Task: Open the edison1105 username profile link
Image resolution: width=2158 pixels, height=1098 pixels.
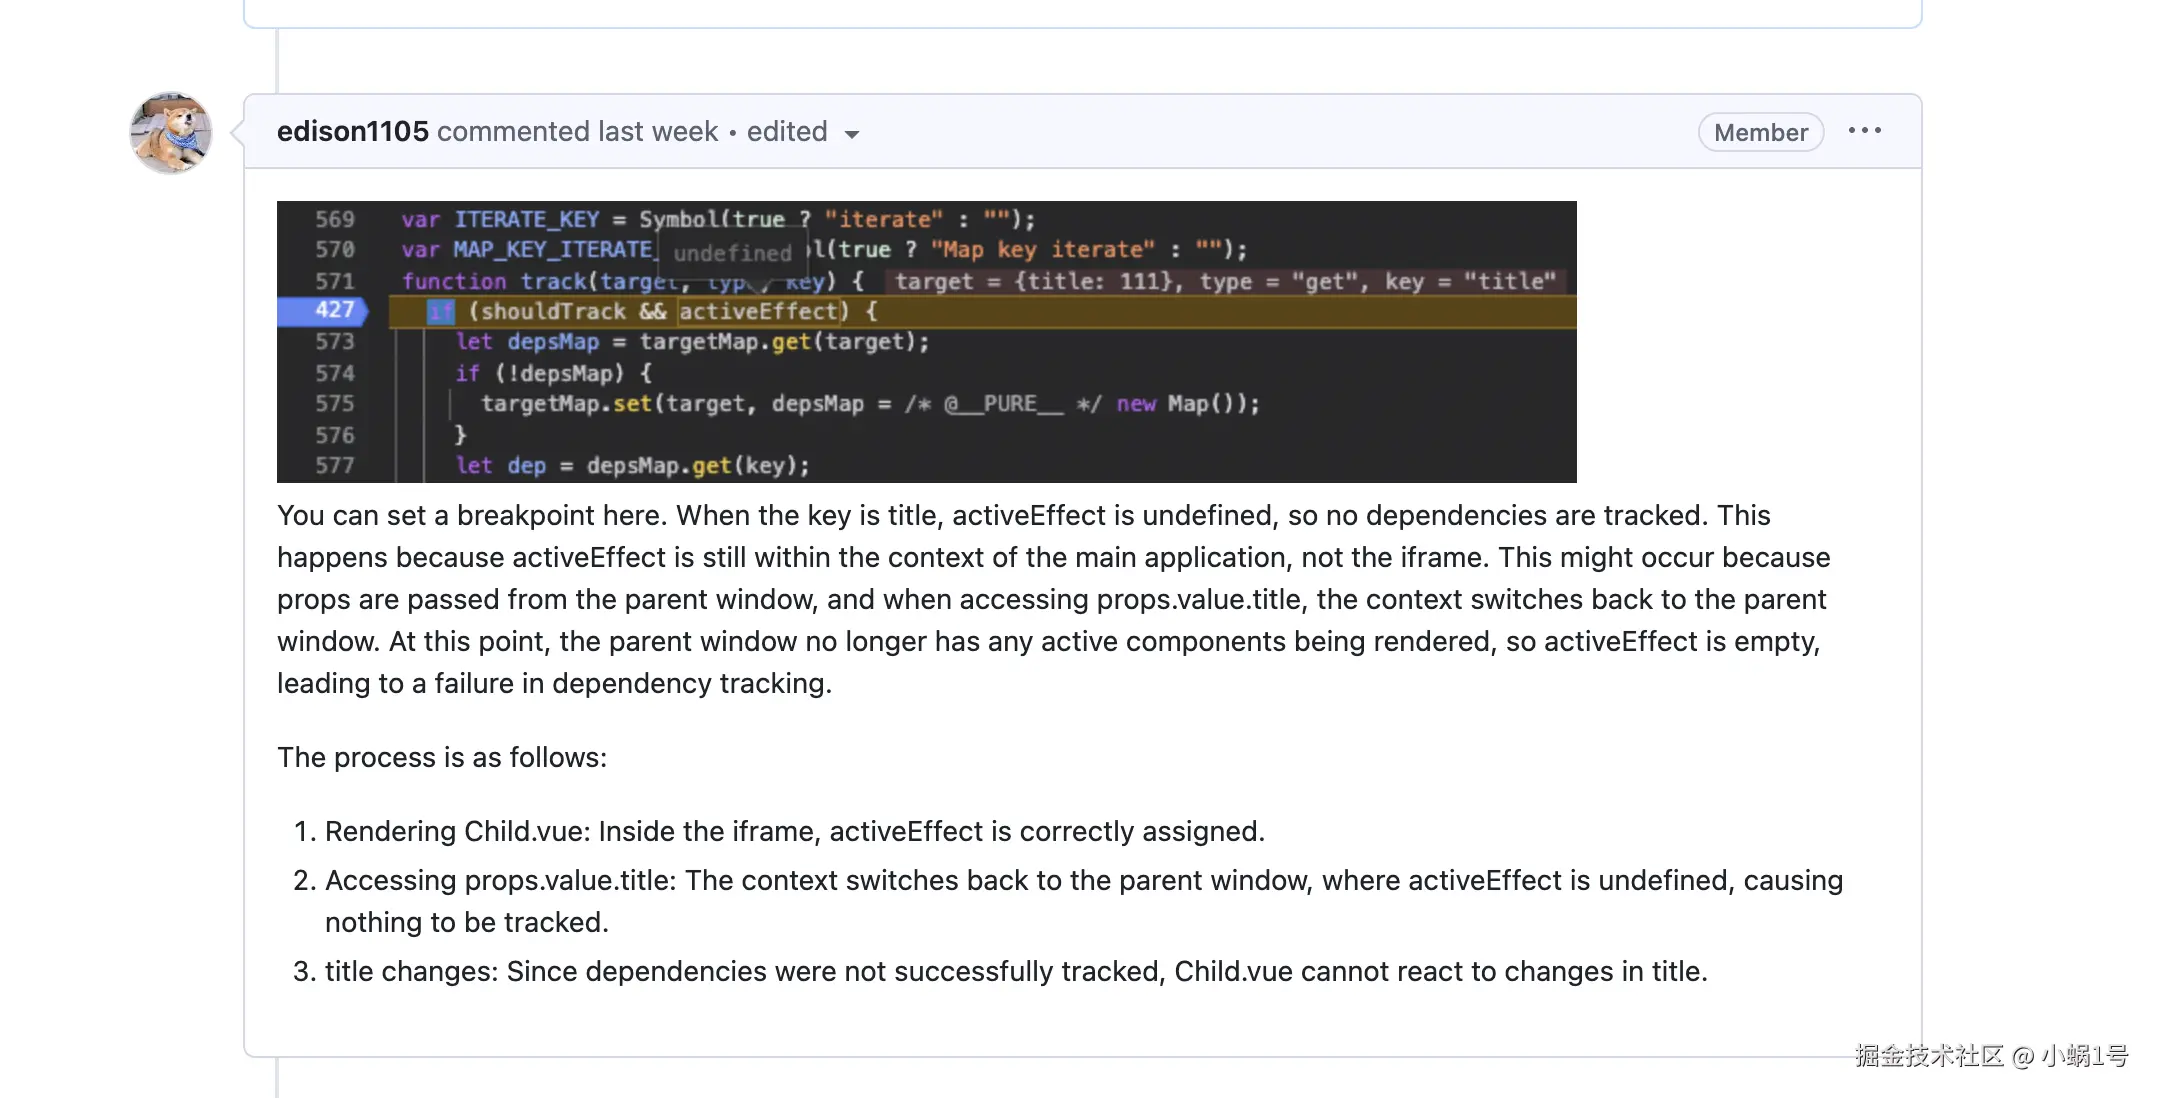Action: coord(352,131)
